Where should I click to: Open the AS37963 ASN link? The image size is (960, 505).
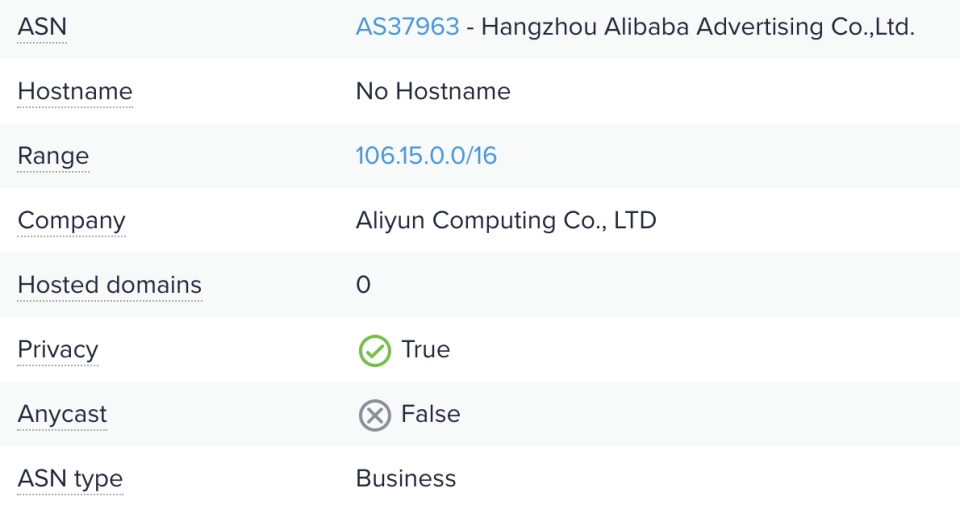tap(407, 27)
